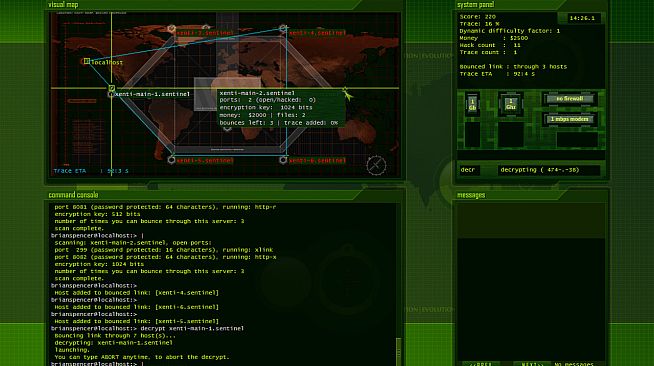Click console line 'port 299' running xlink
The image size is (654, 366).
tap(164, 250)
